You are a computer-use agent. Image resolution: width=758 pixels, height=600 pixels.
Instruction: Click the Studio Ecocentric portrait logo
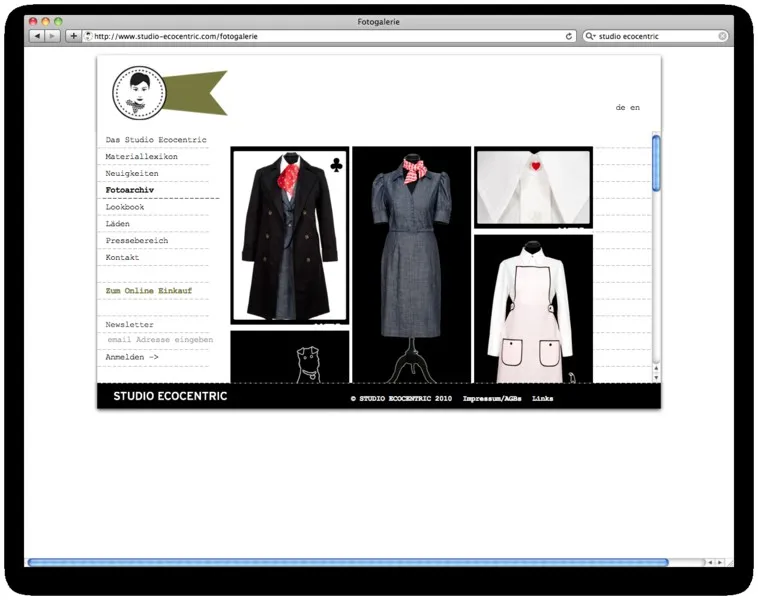coord(139,93)
